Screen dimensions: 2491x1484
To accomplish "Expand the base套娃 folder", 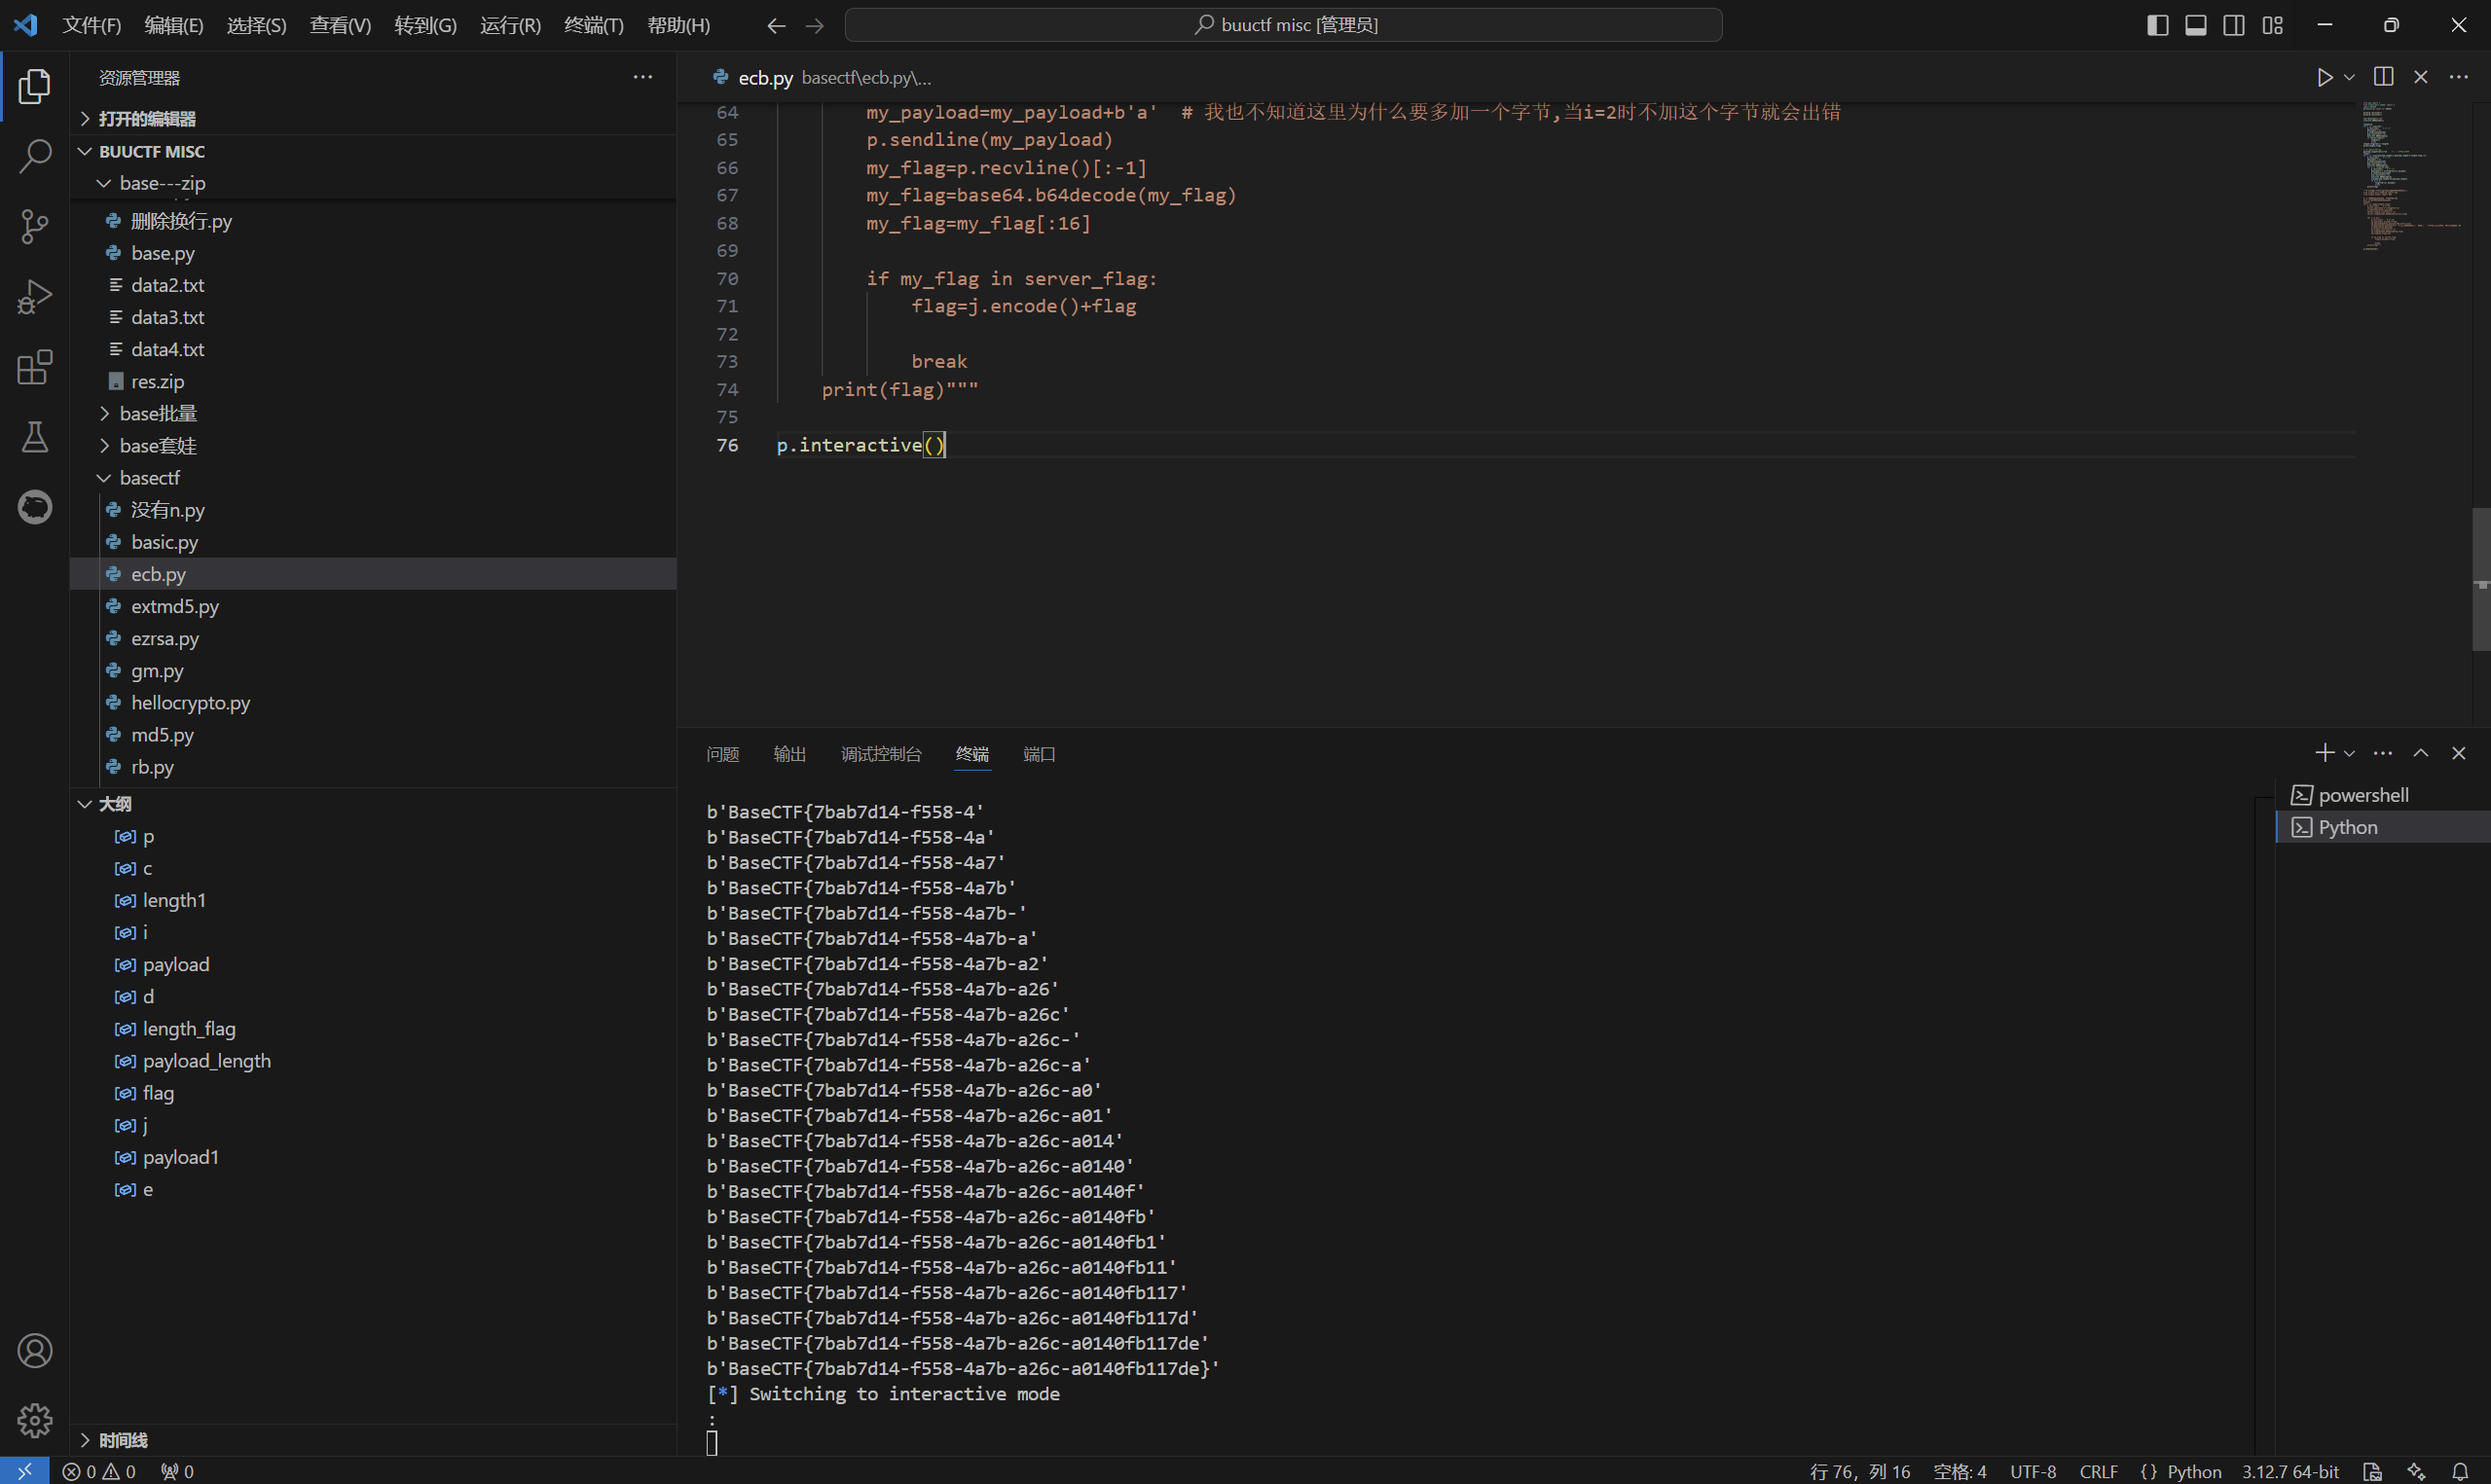I will click(x=373, y=446).
